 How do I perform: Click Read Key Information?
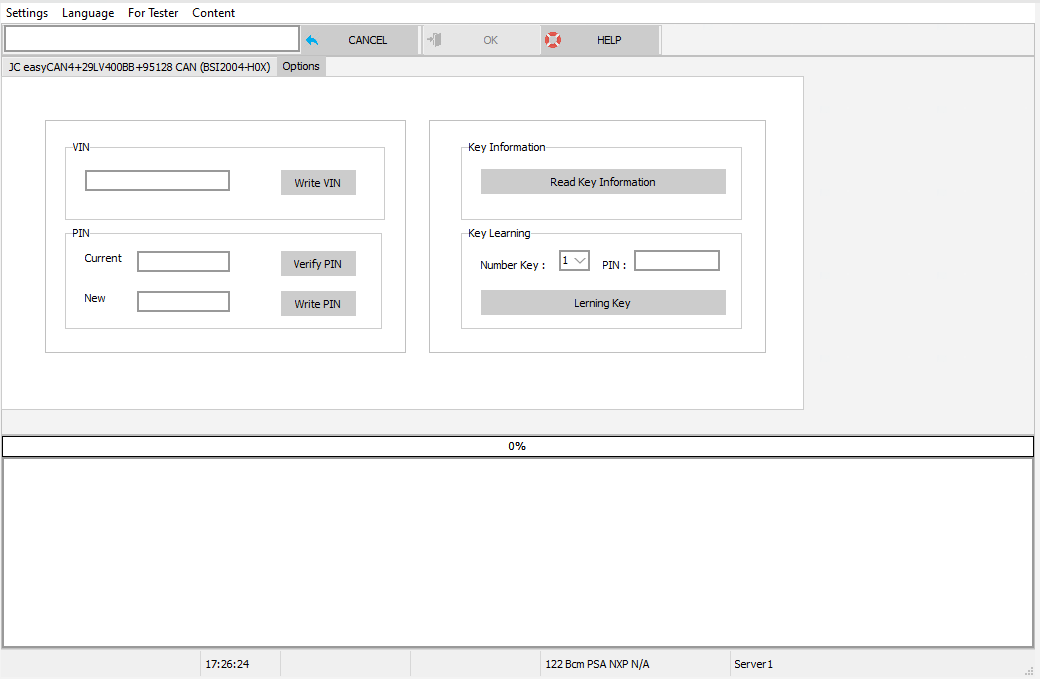pyautogui.click(x=603, y=181)
